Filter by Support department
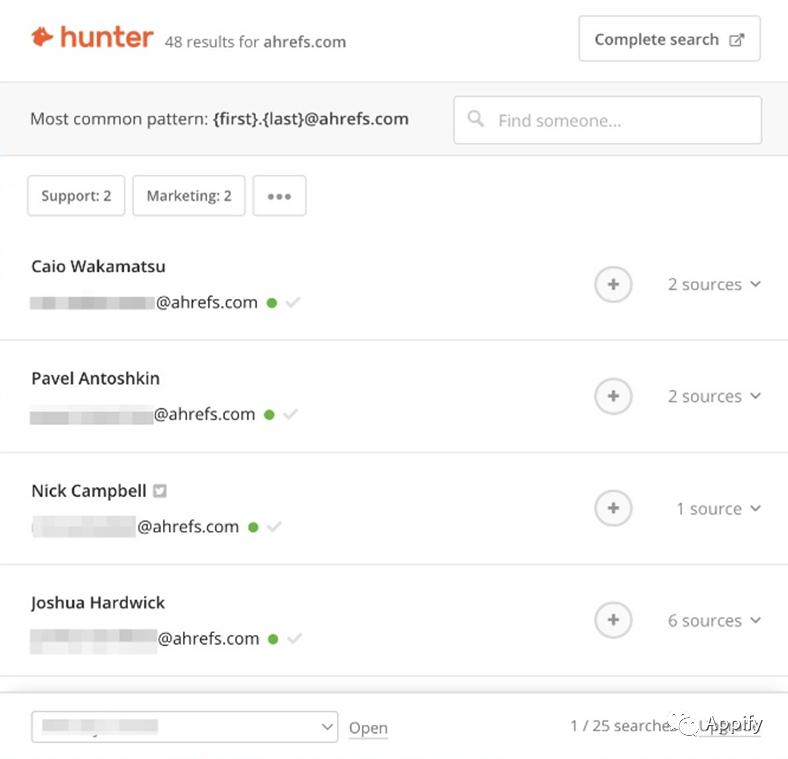 tap(76, 196)
